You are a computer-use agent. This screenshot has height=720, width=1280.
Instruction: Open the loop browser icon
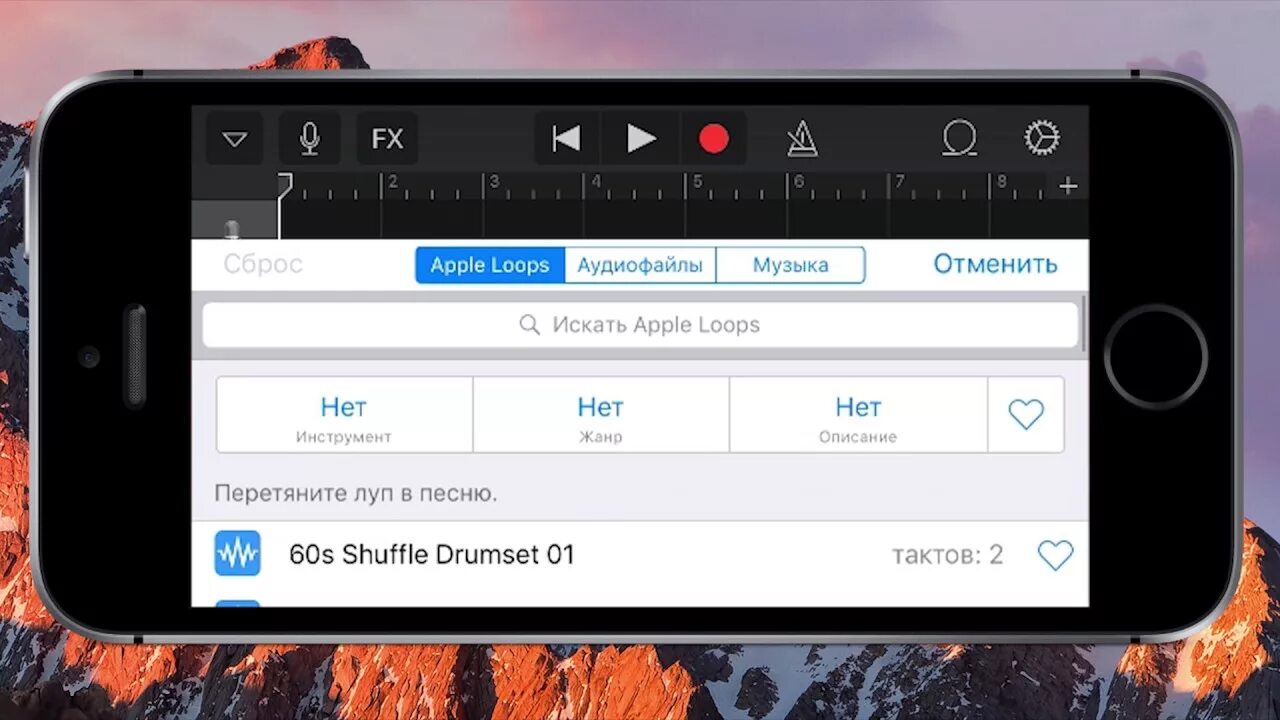[x=959, y=139]
